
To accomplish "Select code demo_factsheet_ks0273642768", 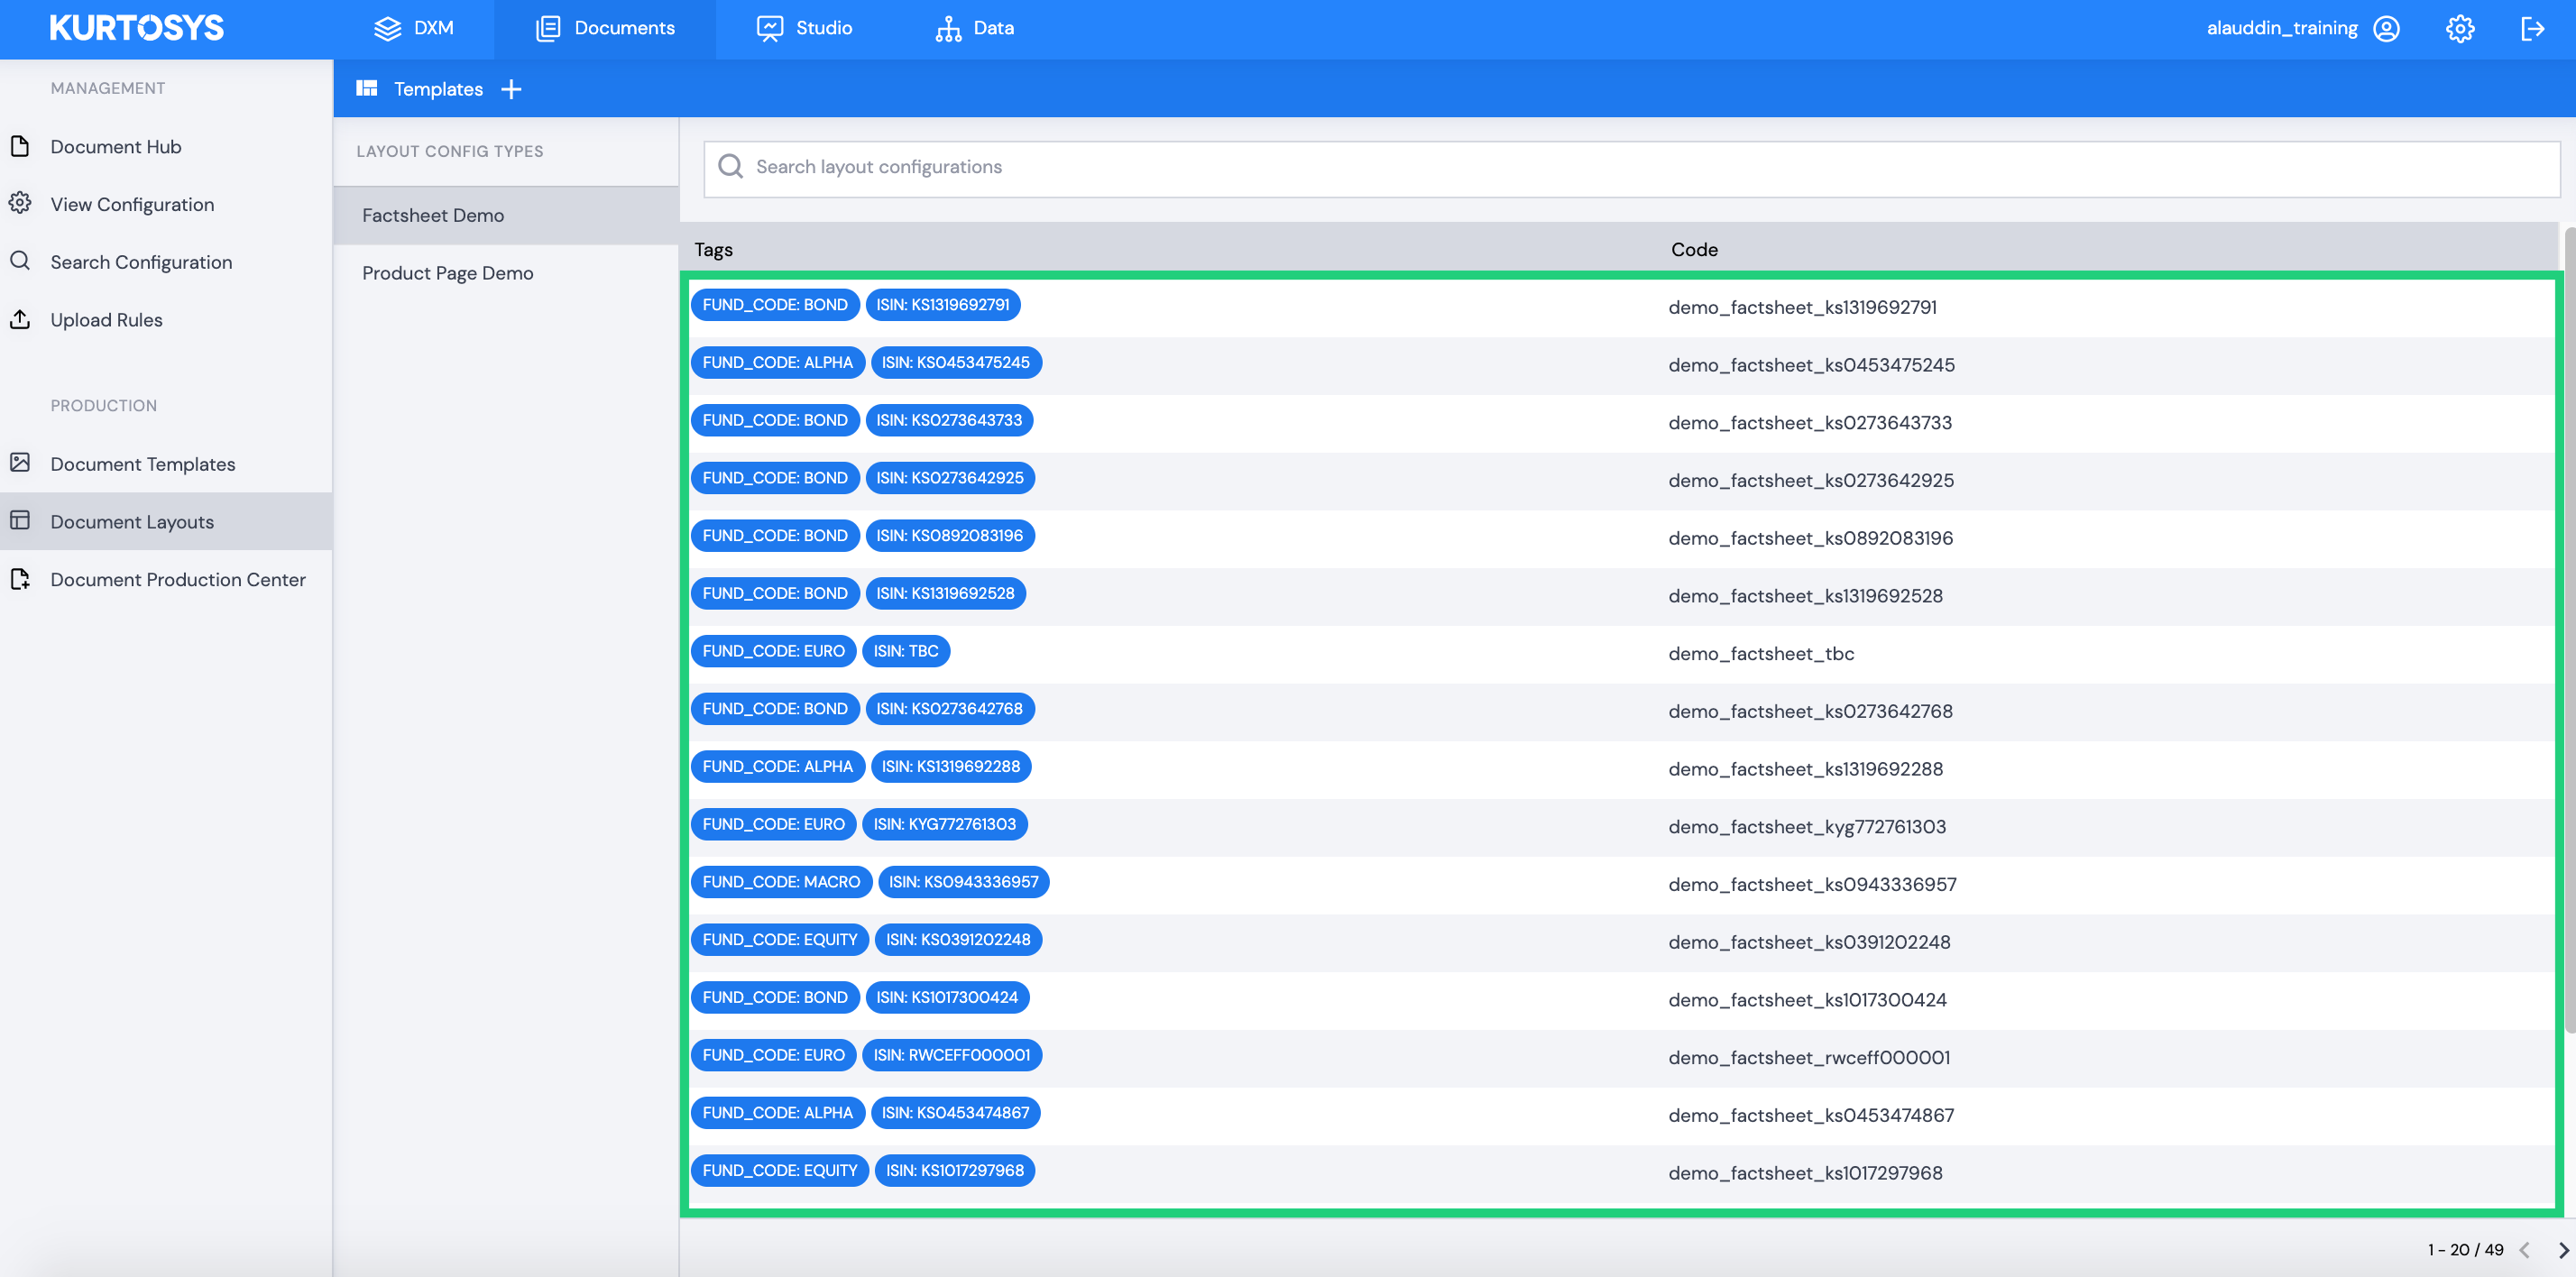I will coord(1810,711).
